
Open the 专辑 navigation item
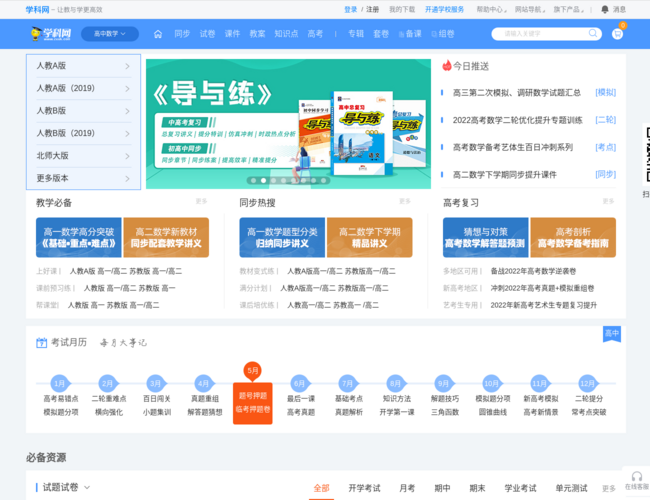(x=356, y=34)
